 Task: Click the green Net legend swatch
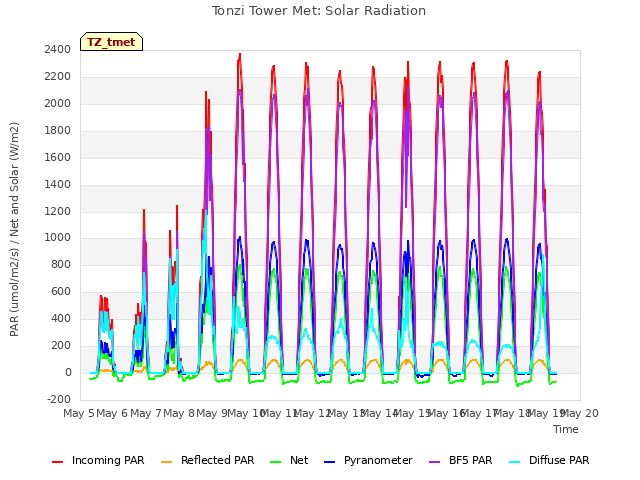click(x=276, y=462)
